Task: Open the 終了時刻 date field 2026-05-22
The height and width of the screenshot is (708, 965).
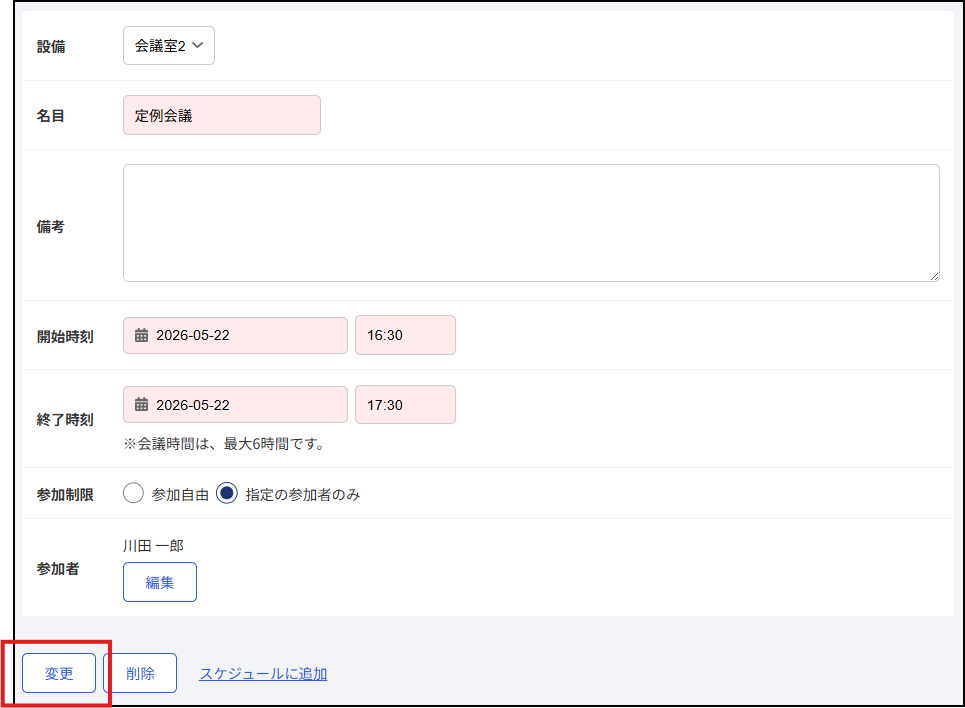Action: tap(235, 404)
